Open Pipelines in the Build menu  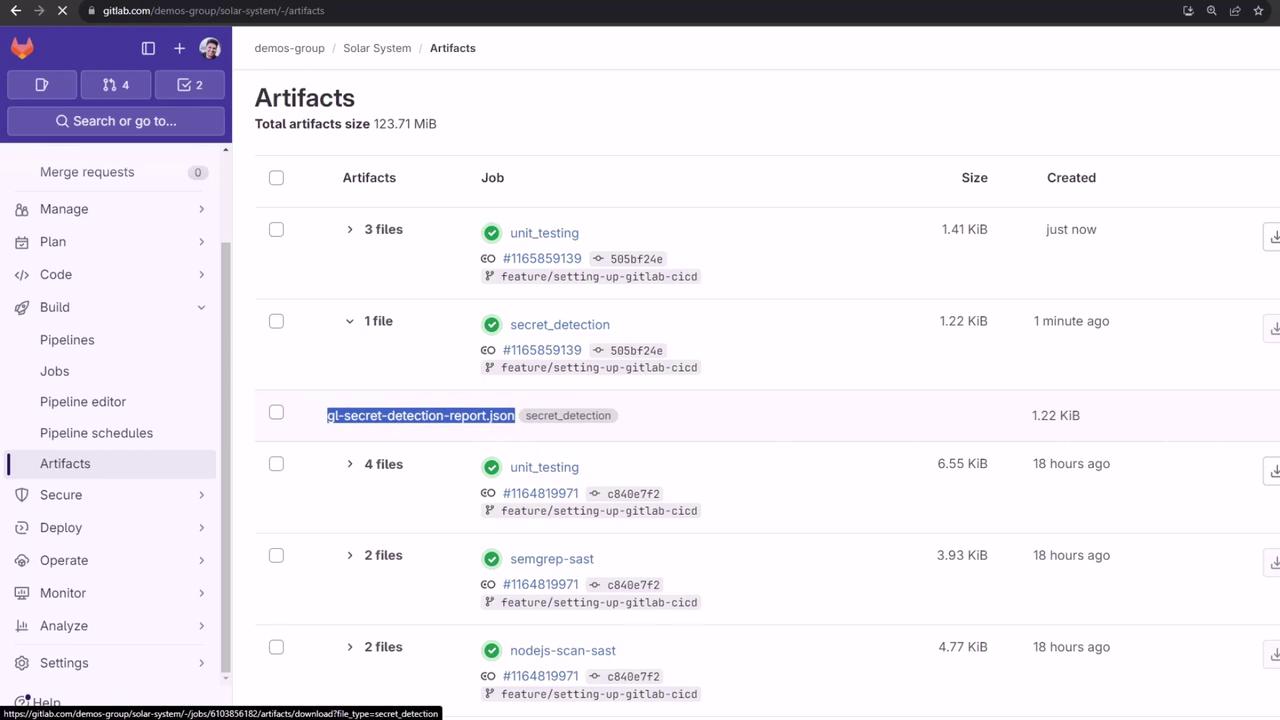coord(67,340)
